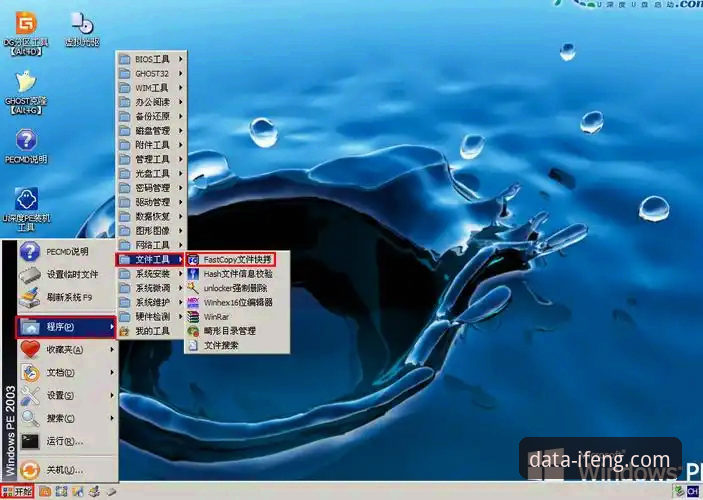Click 关机(U) to shut down

point(65,469)
